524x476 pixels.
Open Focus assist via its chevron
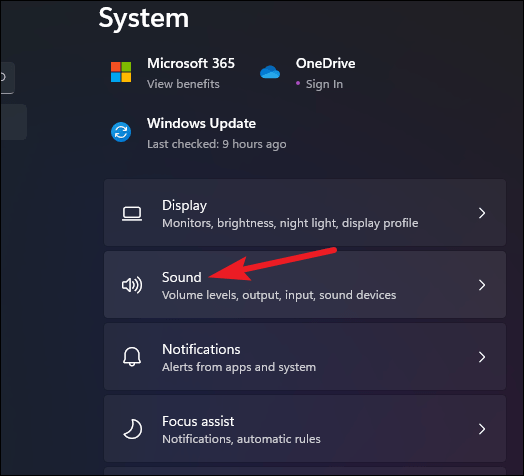coord(482,429)
